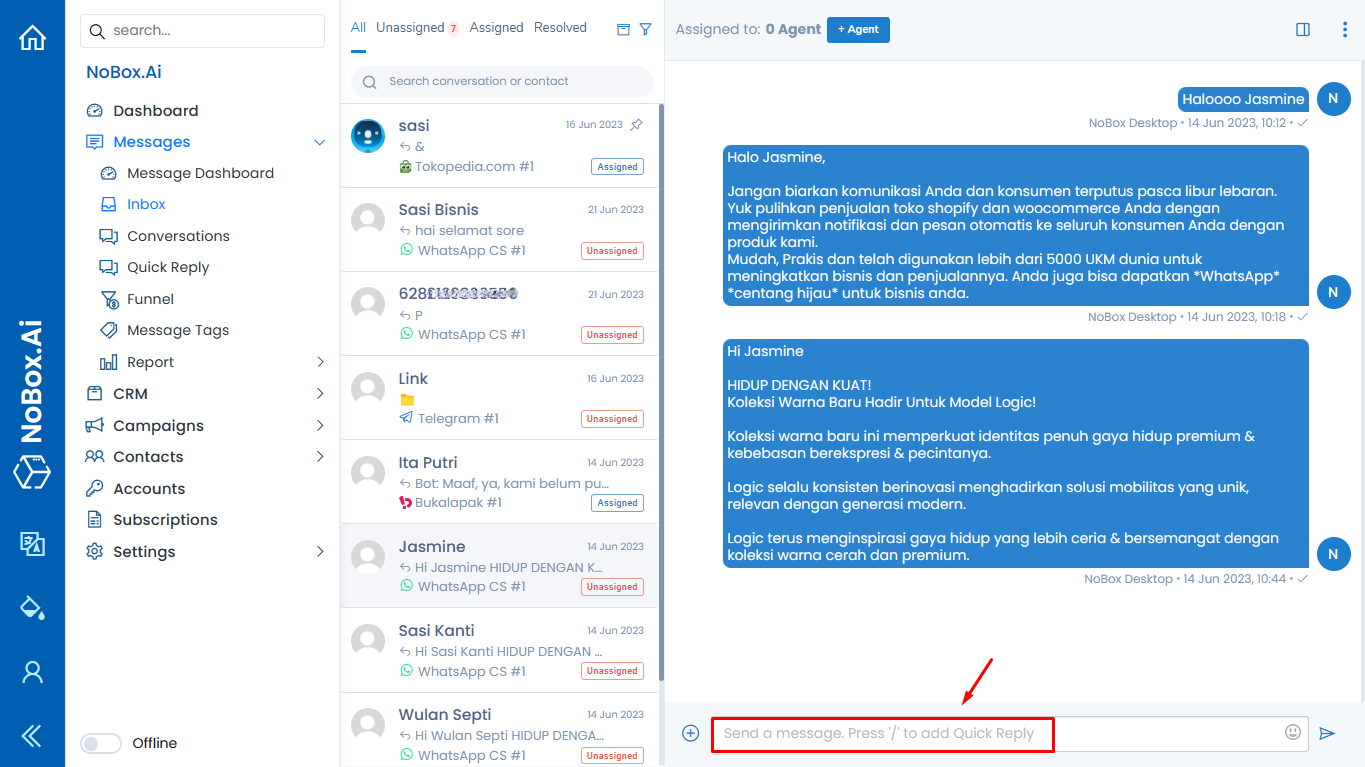Open Quick Reply in the sidebar
The width and height of the screenshot is (1365, 767).
point(168,267)
